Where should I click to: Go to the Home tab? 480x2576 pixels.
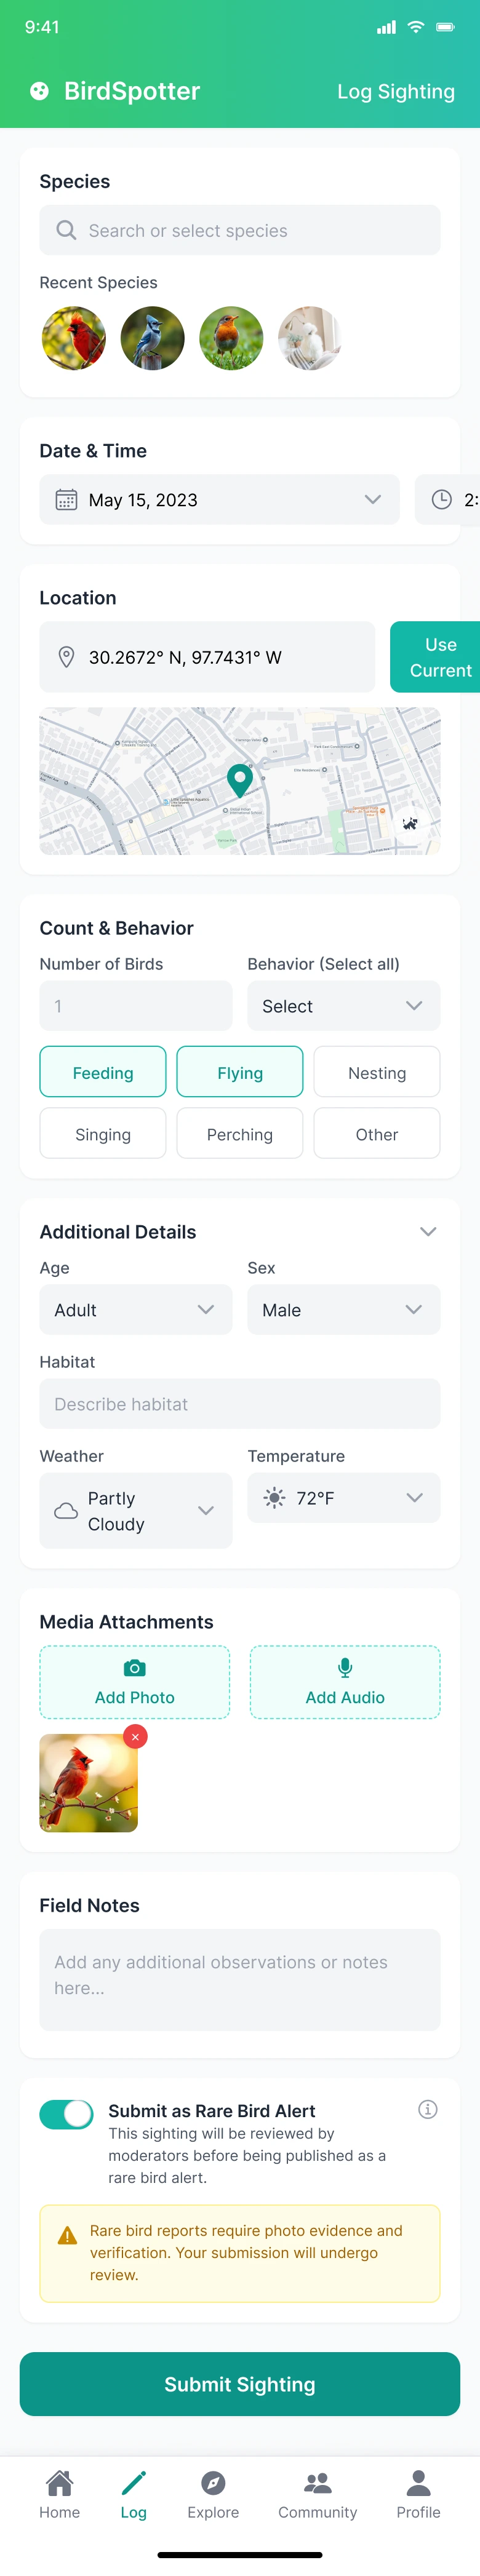[60, 2494]
